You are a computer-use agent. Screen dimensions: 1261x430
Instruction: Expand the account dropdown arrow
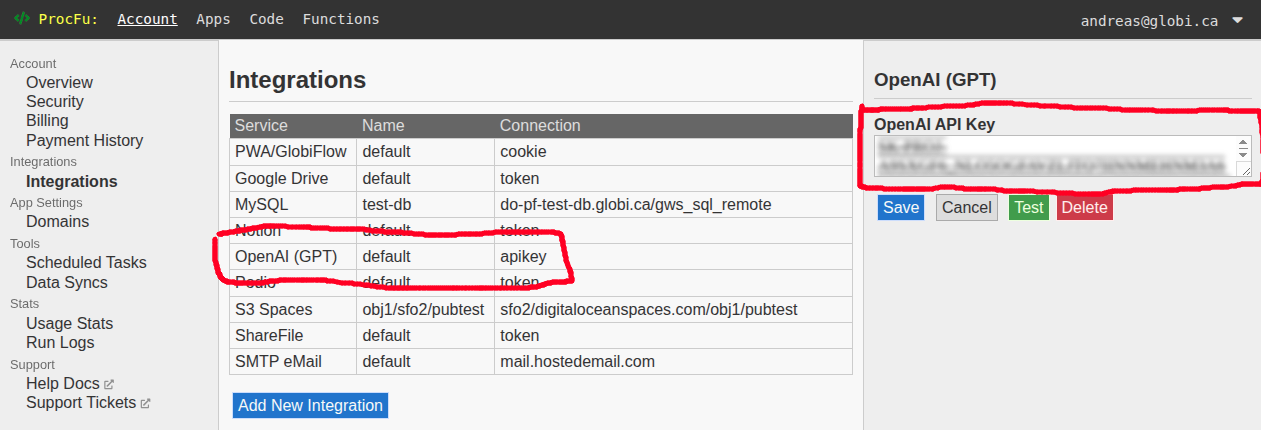(x=1238, y=19)
